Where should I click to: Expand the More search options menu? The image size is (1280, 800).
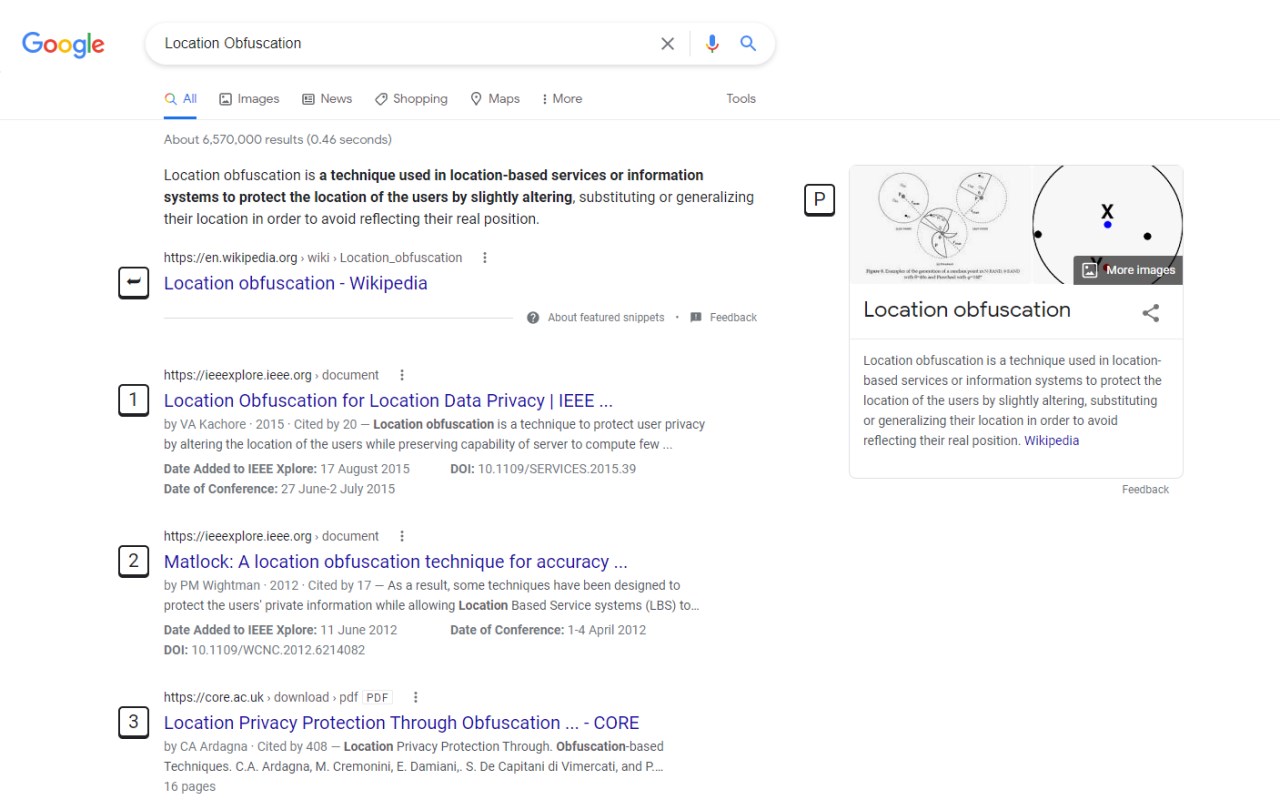[x=561, y=99]
